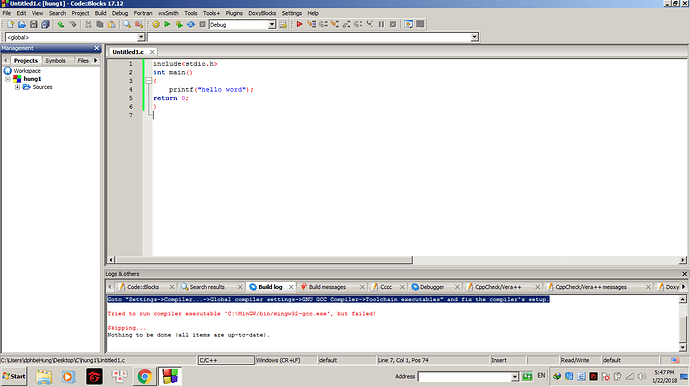Show more Management tabs with right arrow

[x=95, y=60]
